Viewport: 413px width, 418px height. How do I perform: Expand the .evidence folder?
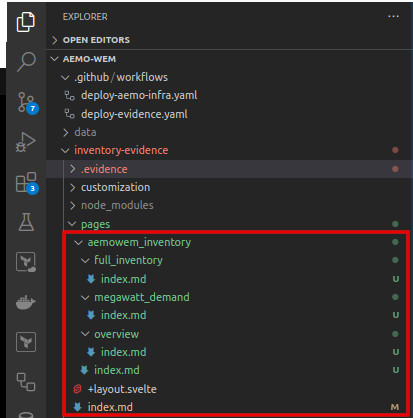click(x=72, y=169)
